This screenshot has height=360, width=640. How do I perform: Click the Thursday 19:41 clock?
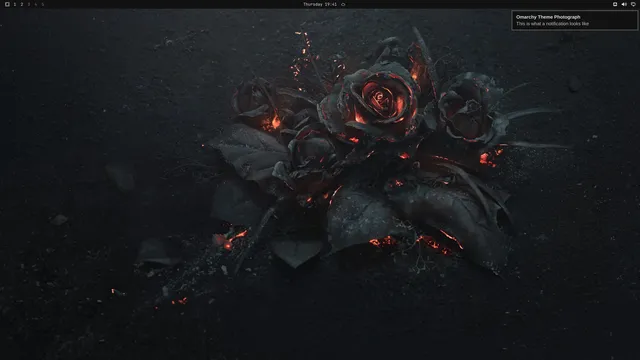coord(320,4)
